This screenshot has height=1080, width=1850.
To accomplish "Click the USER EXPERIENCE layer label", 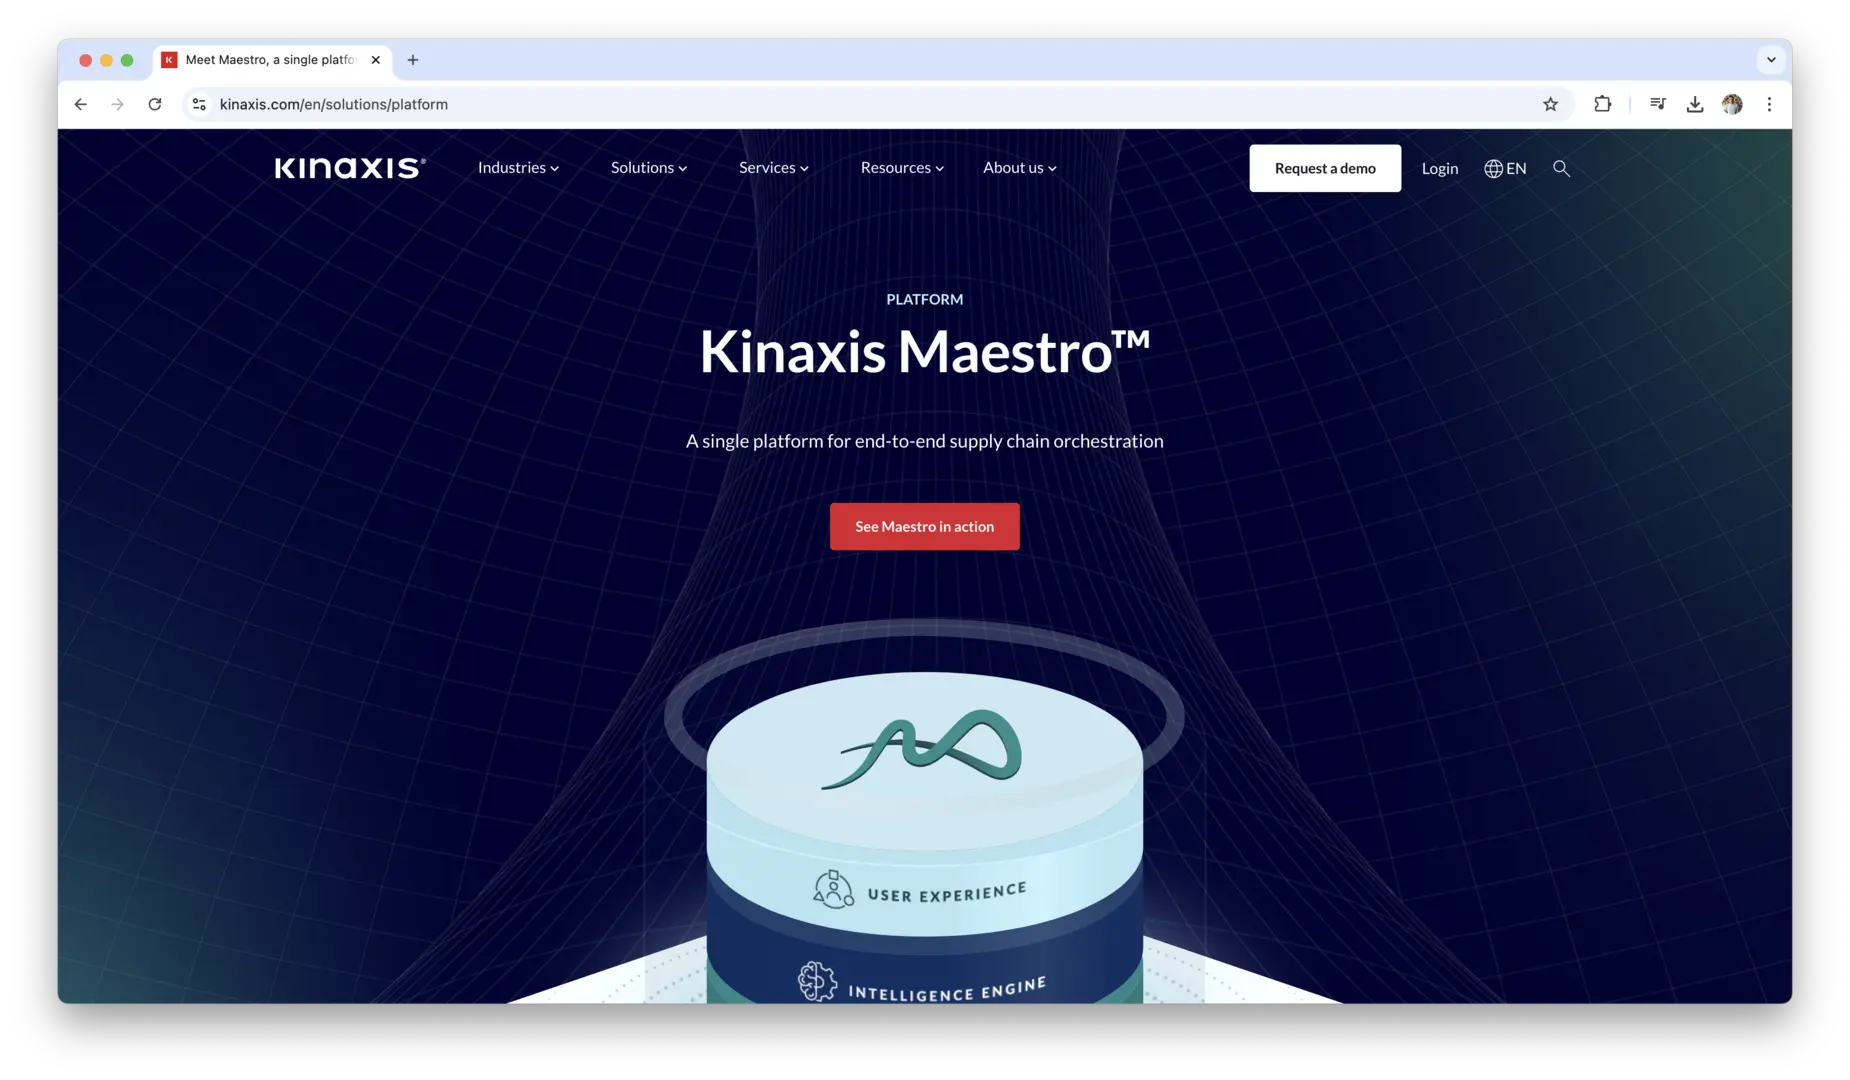I will pyautogui.click(x=947, y=892).
